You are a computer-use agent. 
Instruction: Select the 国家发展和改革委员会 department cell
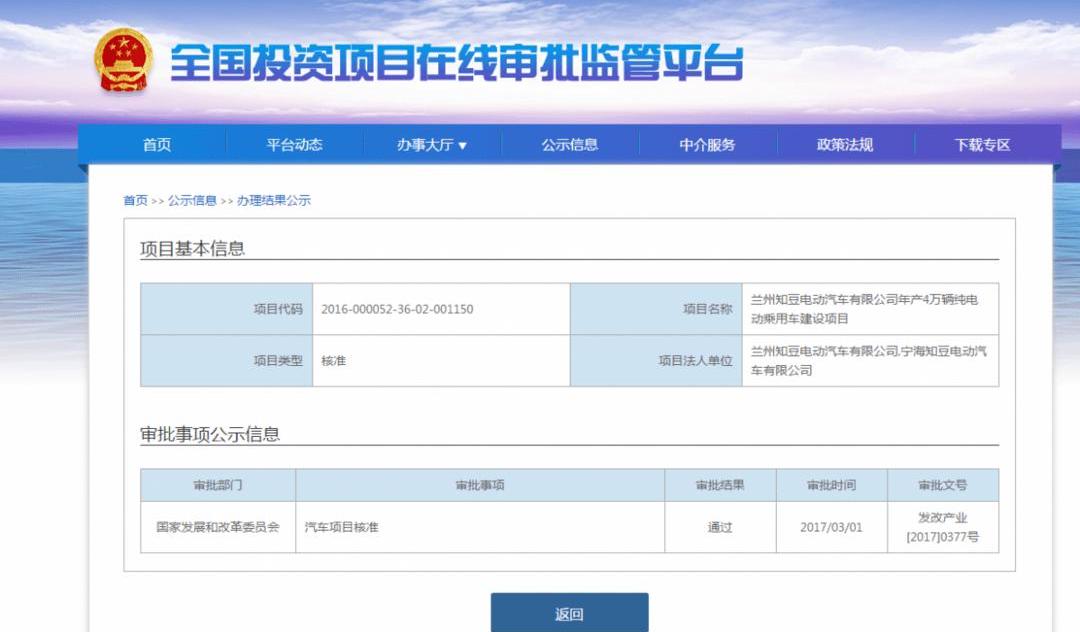point(218,527)
